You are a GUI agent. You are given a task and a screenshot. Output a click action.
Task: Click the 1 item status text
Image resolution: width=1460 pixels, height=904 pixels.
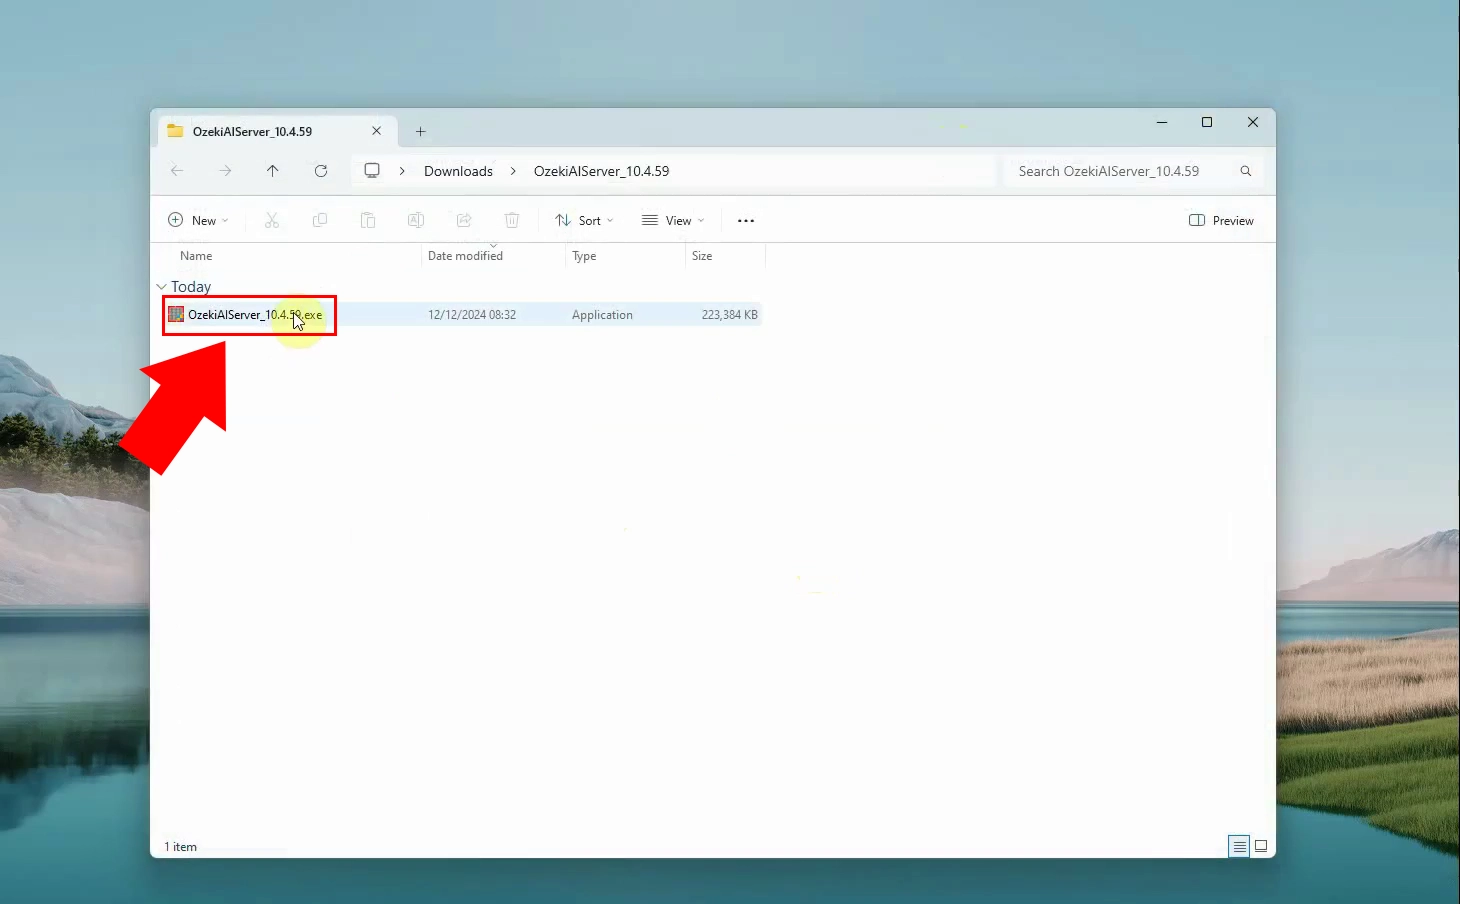pos(181,847)
